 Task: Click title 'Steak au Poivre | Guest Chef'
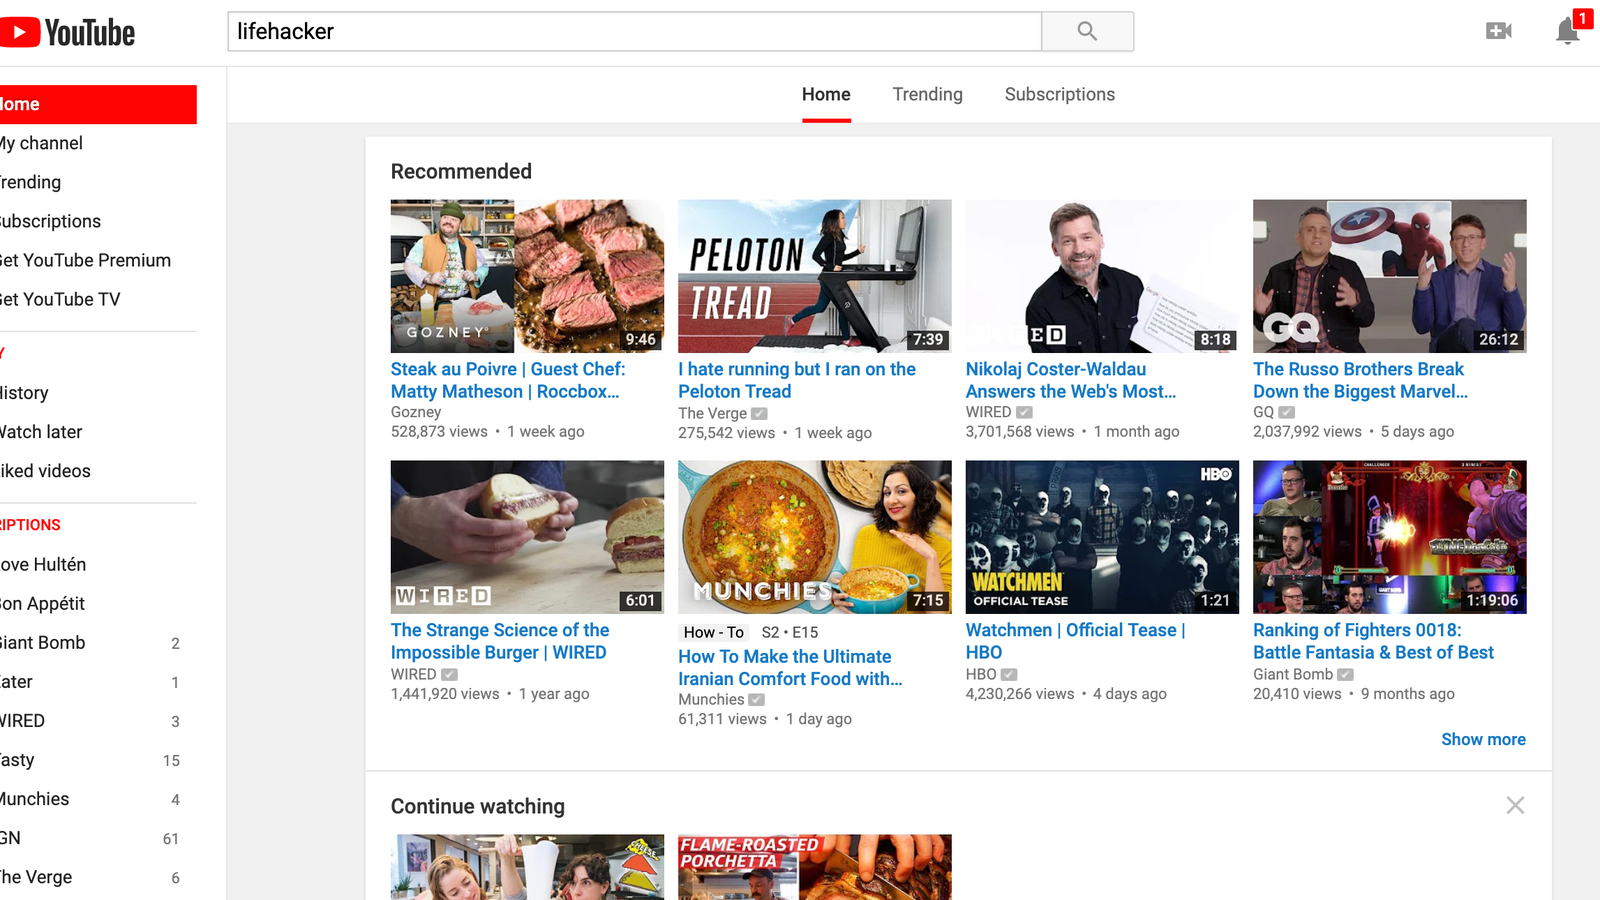point(508,380)
